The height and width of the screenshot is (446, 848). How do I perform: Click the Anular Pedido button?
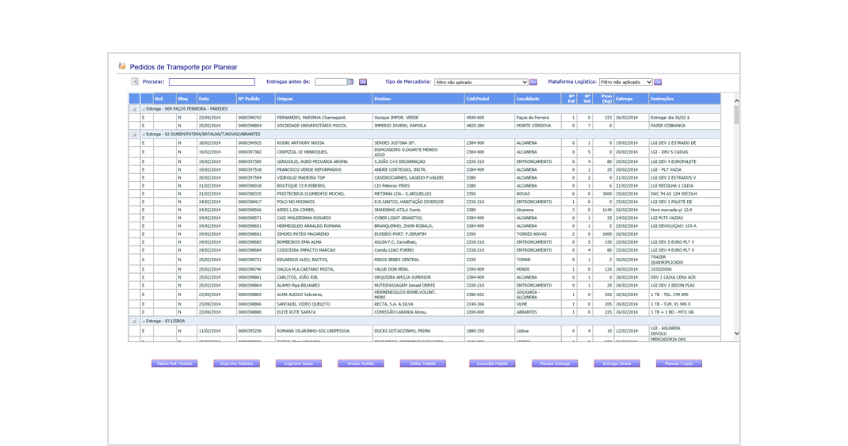coord(361,364)
